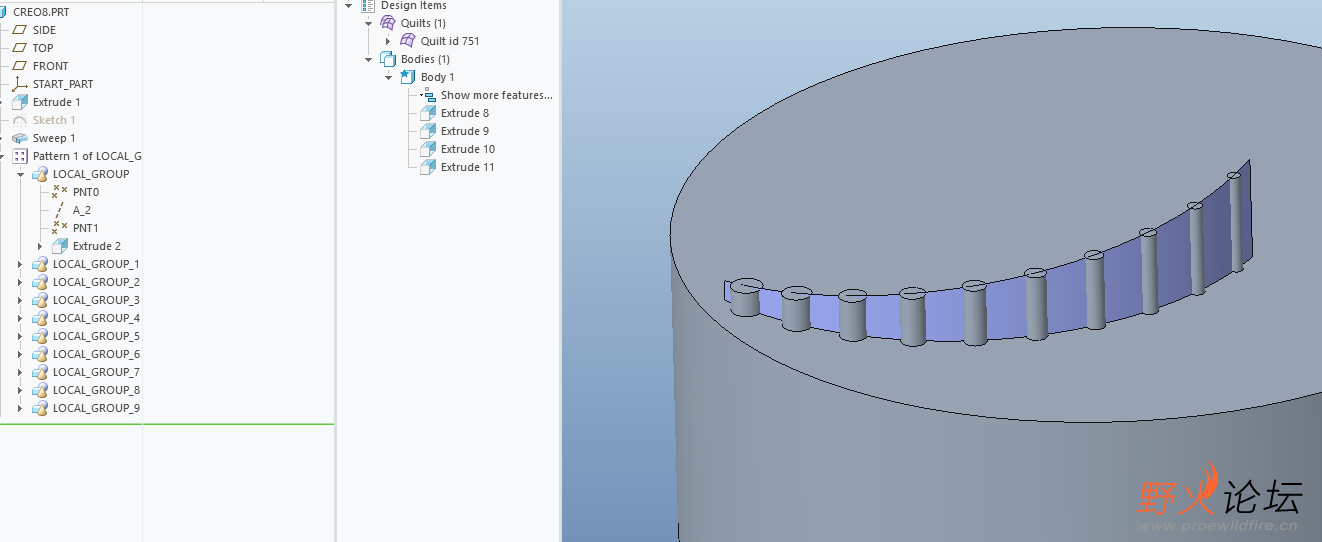The image size is (1322, 542).
Task: Select LOCAL_GROUP_6 in model tree
Action: pos(96,354)
